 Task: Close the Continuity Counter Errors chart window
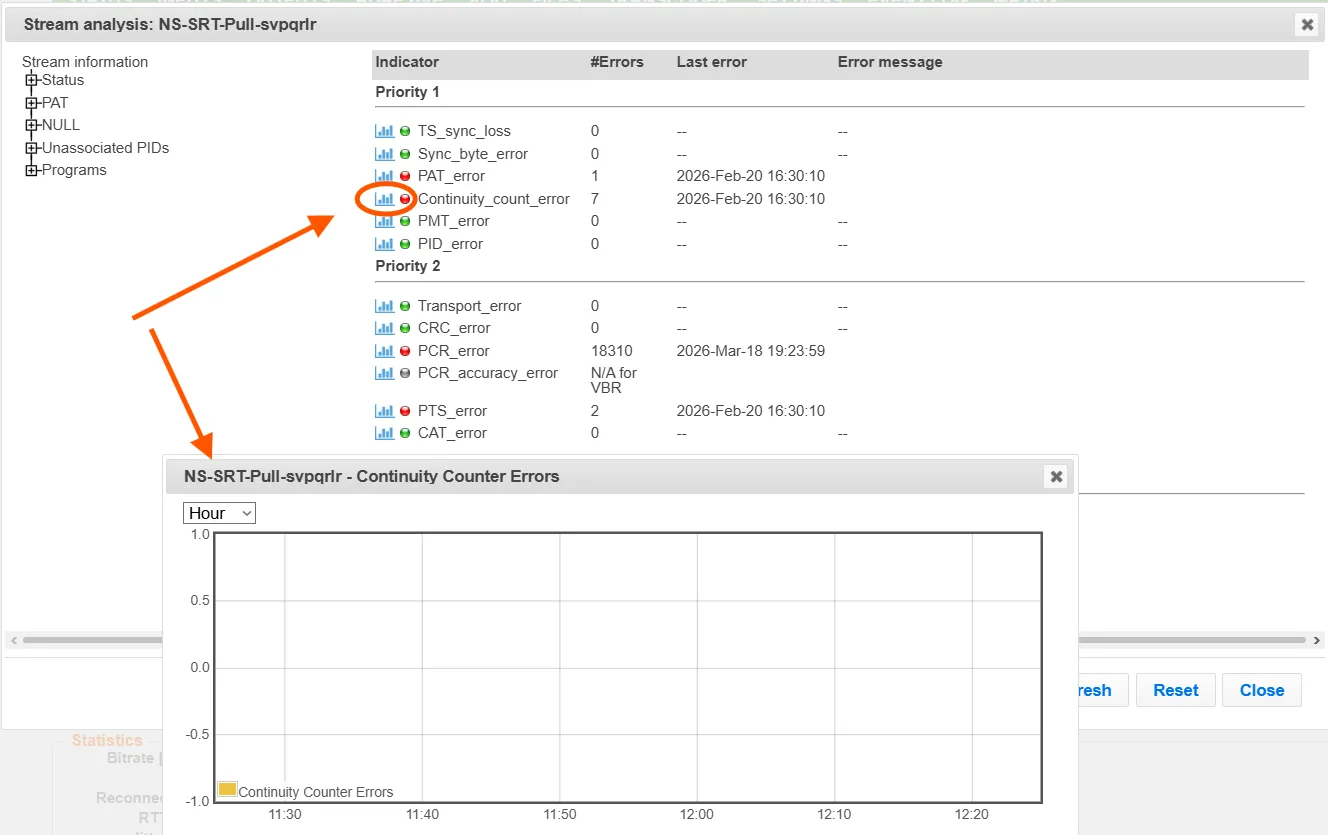pyautogui.click(x=1056, y=477)
